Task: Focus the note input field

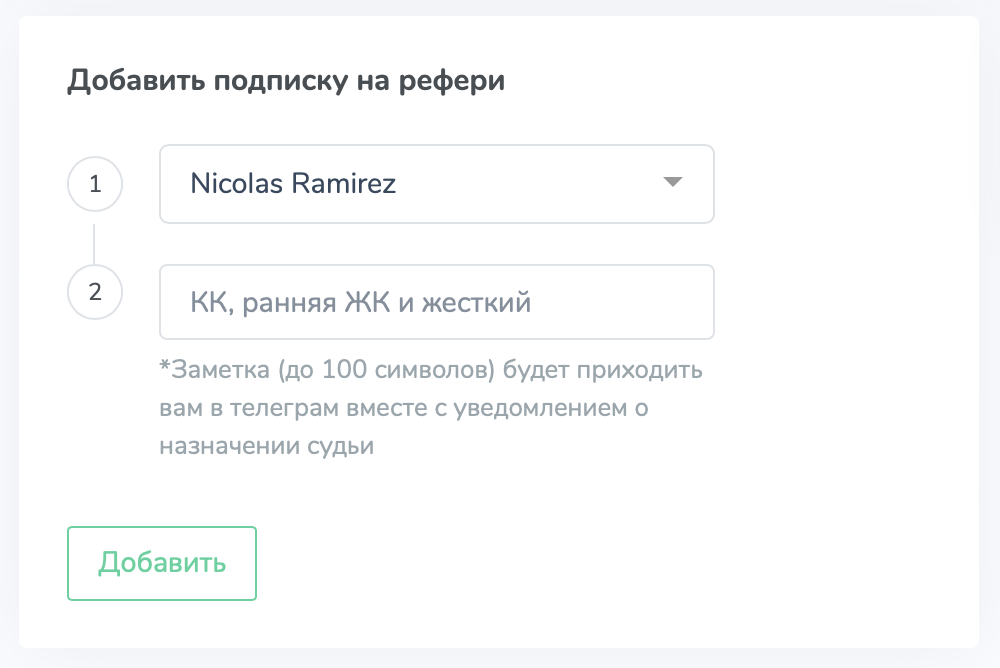Action: 437,302
